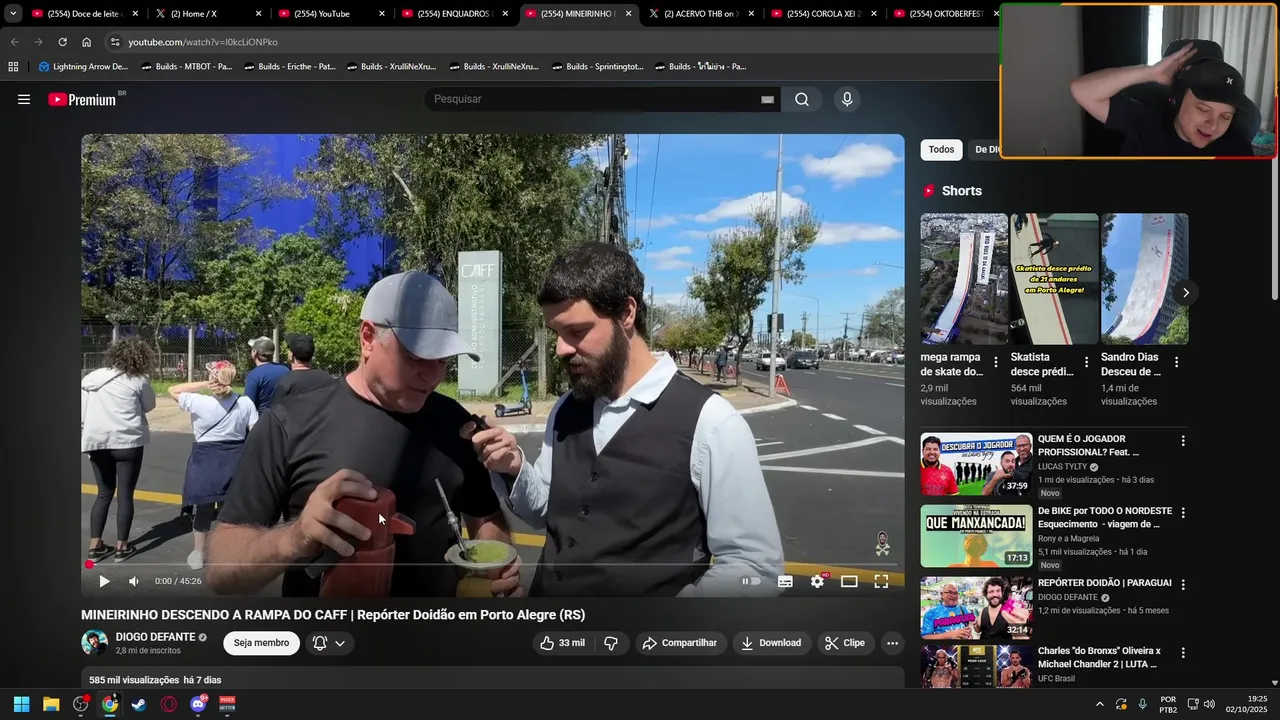The image size is (1280, 720).
Task: Open Windows Start menu
Action: (21, 704)
